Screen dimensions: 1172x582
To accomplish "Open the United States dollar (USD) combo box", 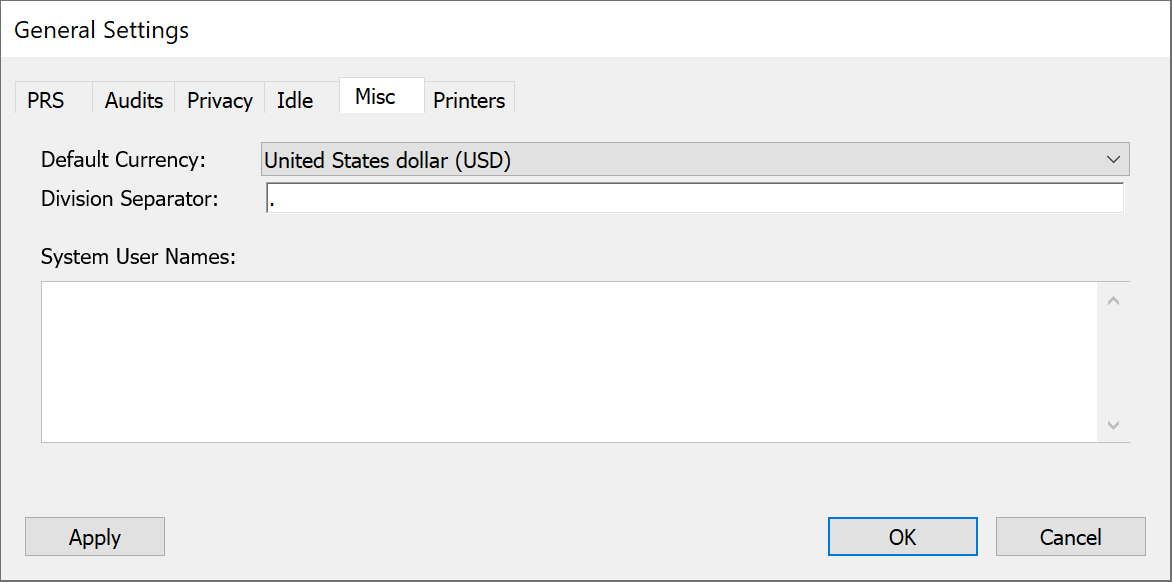I will coord(695,159).
